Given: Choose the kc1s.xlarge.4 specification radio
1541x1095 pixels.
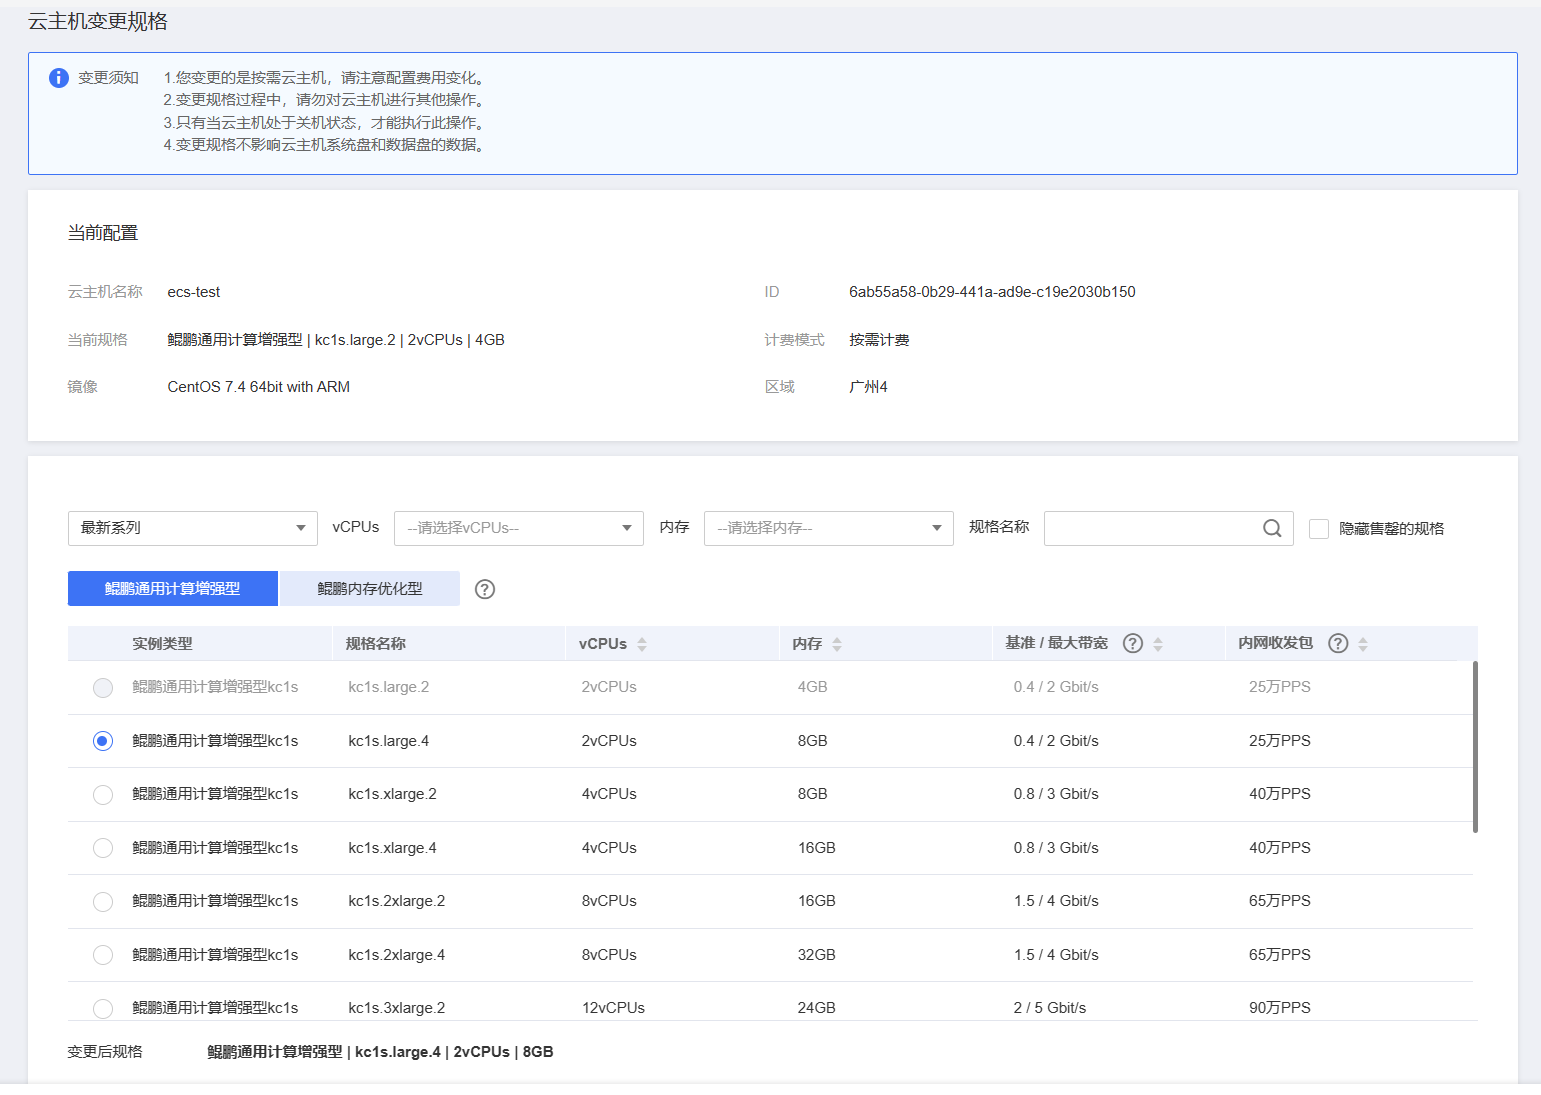Looking at the screenshot, I should coord(103,848).
